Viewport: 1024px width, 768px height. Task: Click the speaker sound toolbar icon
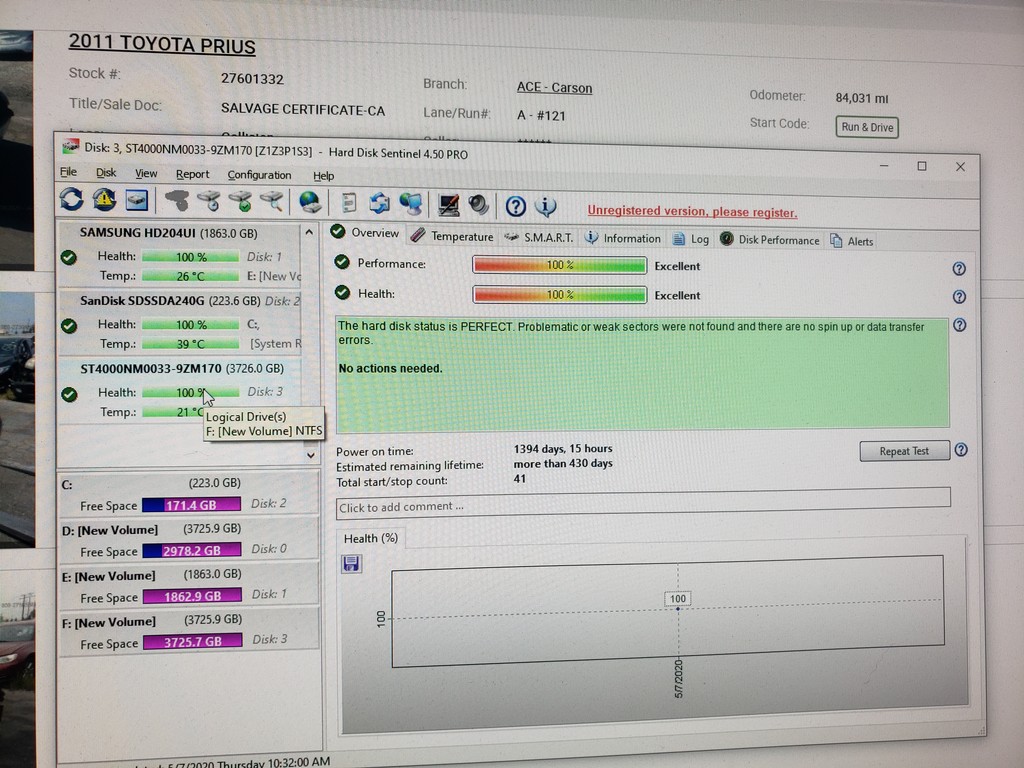pos(479,205)
